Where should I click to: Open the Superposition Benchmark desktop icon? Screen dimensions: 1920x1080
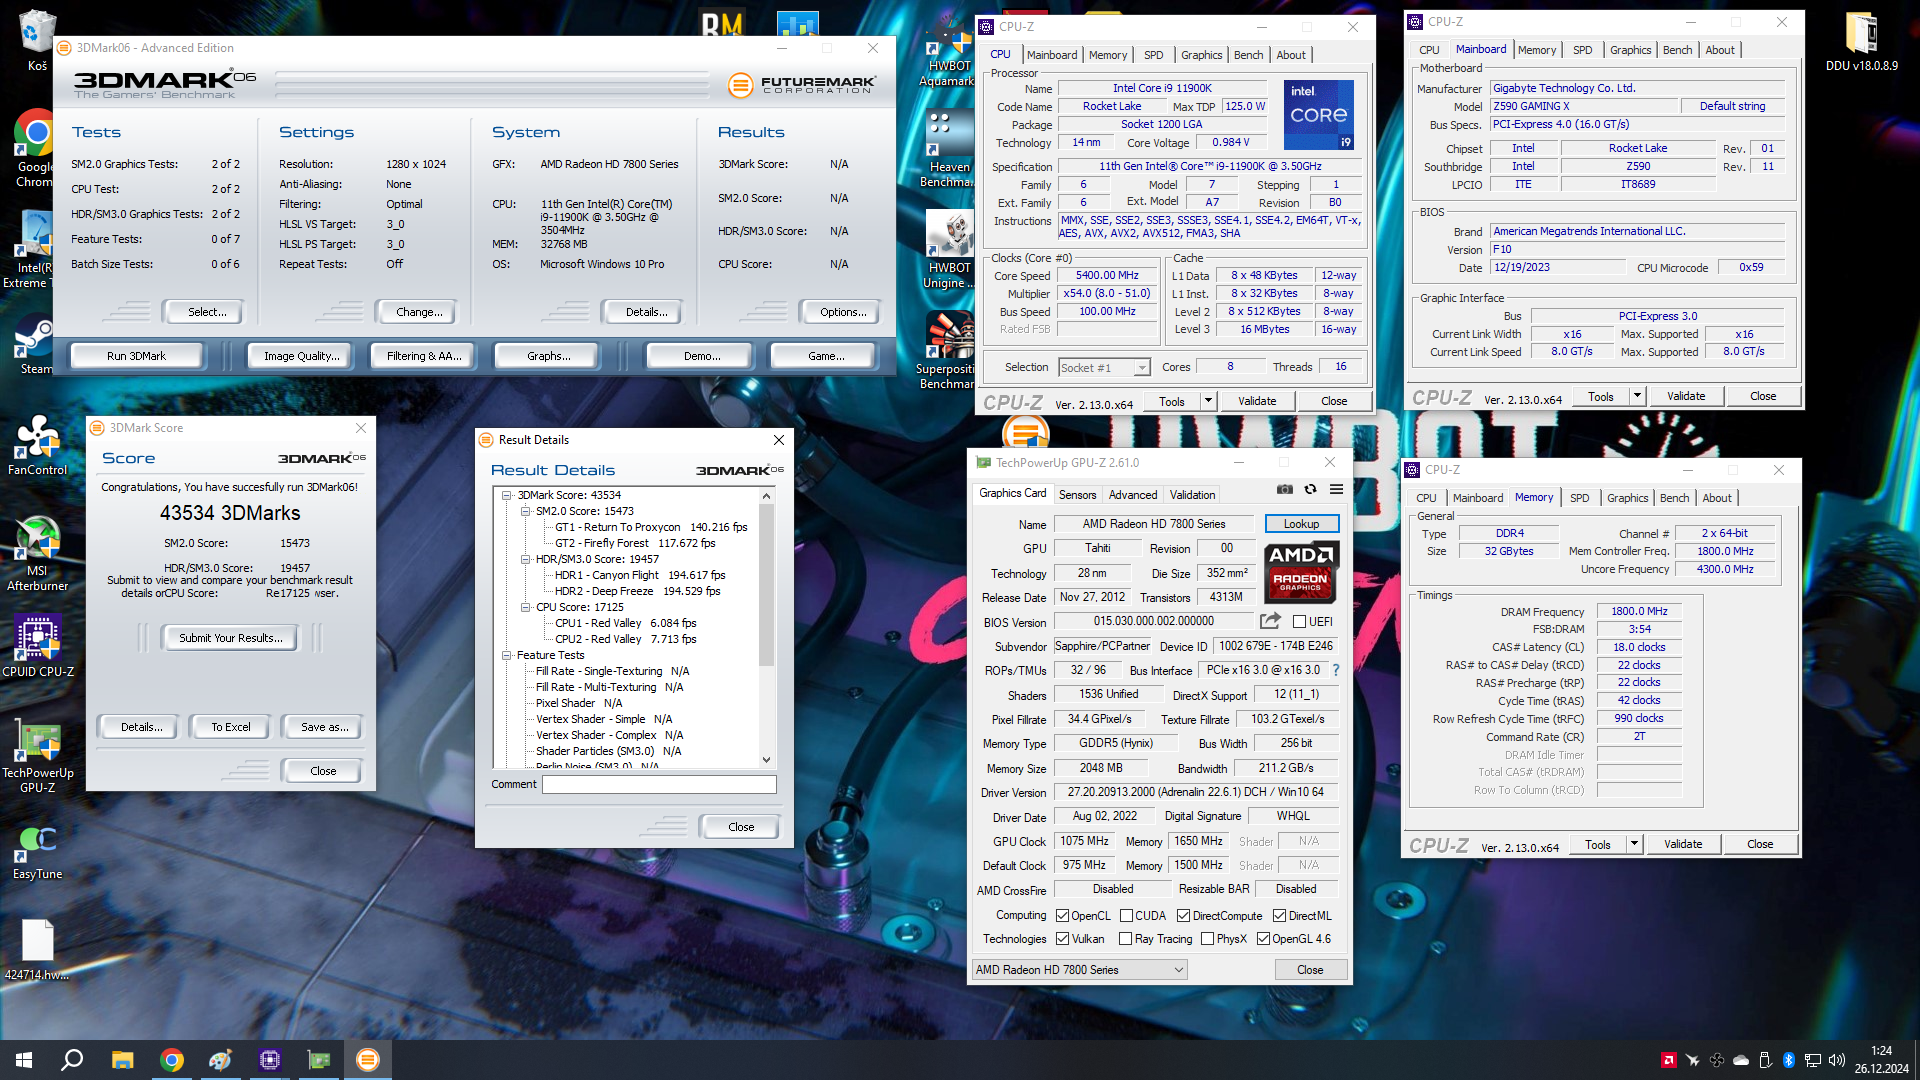click(947, 350)
